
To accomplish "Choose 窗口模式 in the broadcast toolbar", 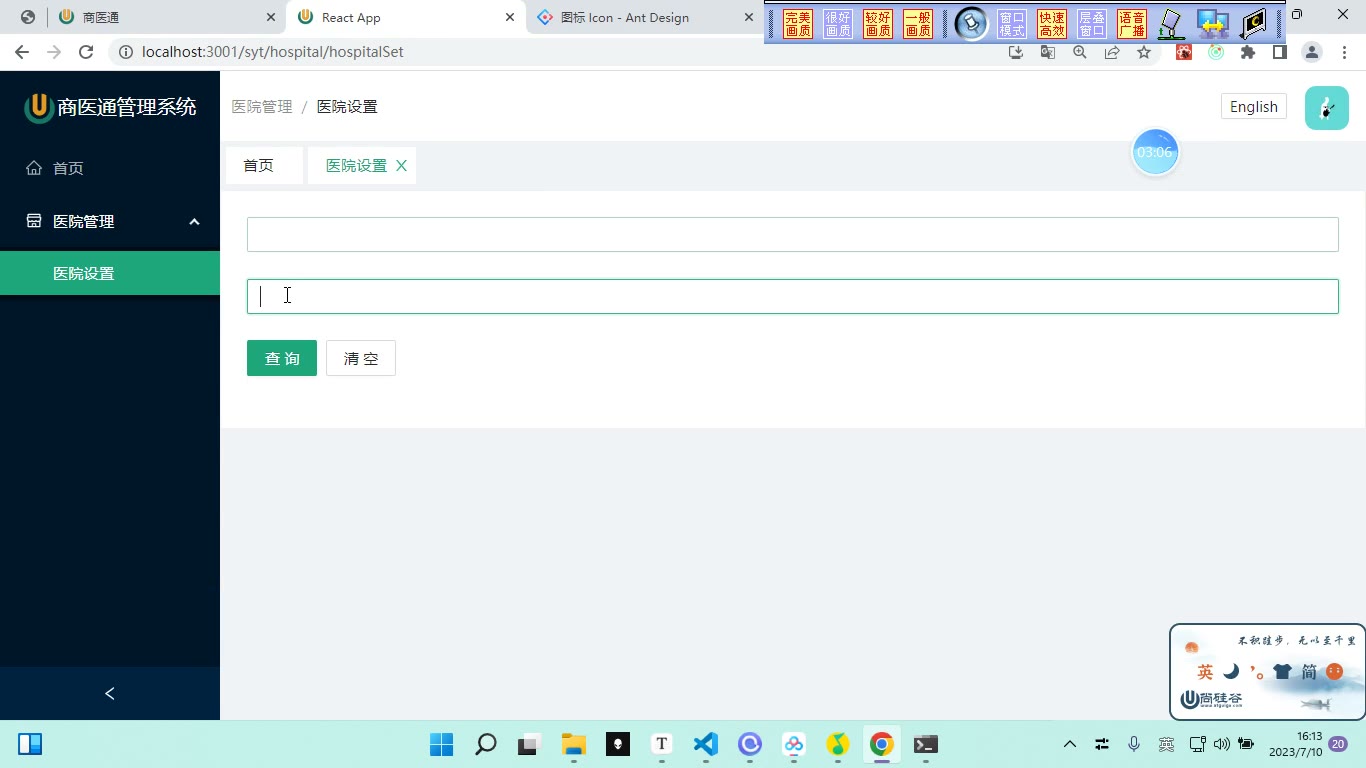I will pyautogui.click(x=1012, y=24).
